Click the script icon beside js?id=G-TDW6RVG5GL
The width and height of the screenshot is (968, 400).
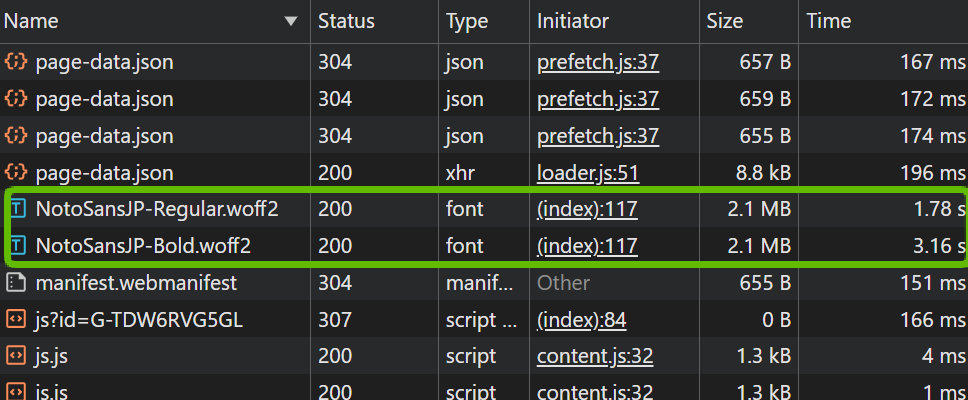pyautogui.click(x=15, y=320)
